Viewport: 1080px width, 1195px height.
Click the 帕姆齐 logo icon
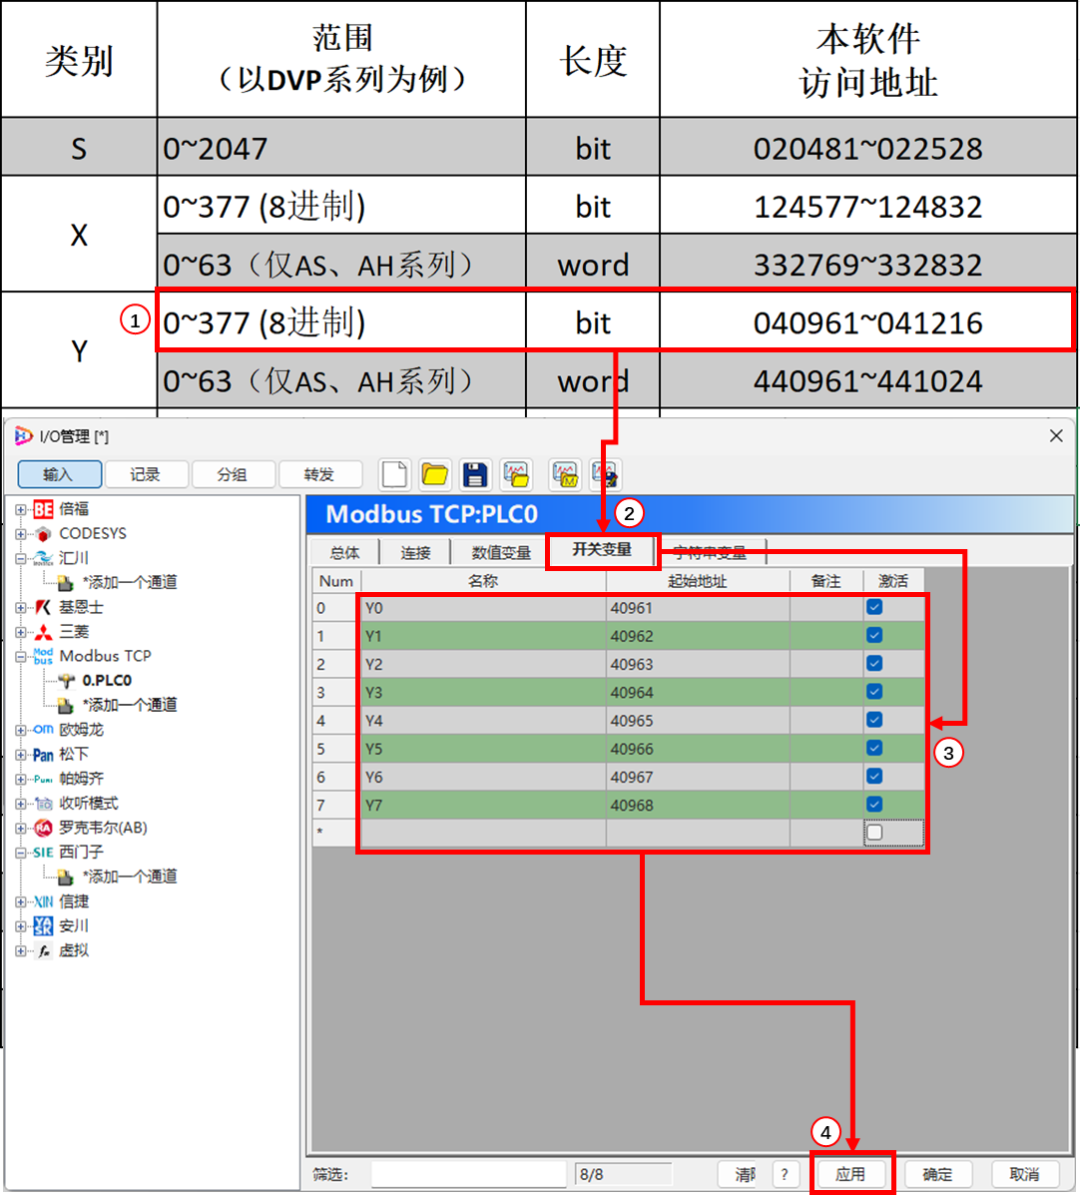pyautogui.click(x=43, y=779)
